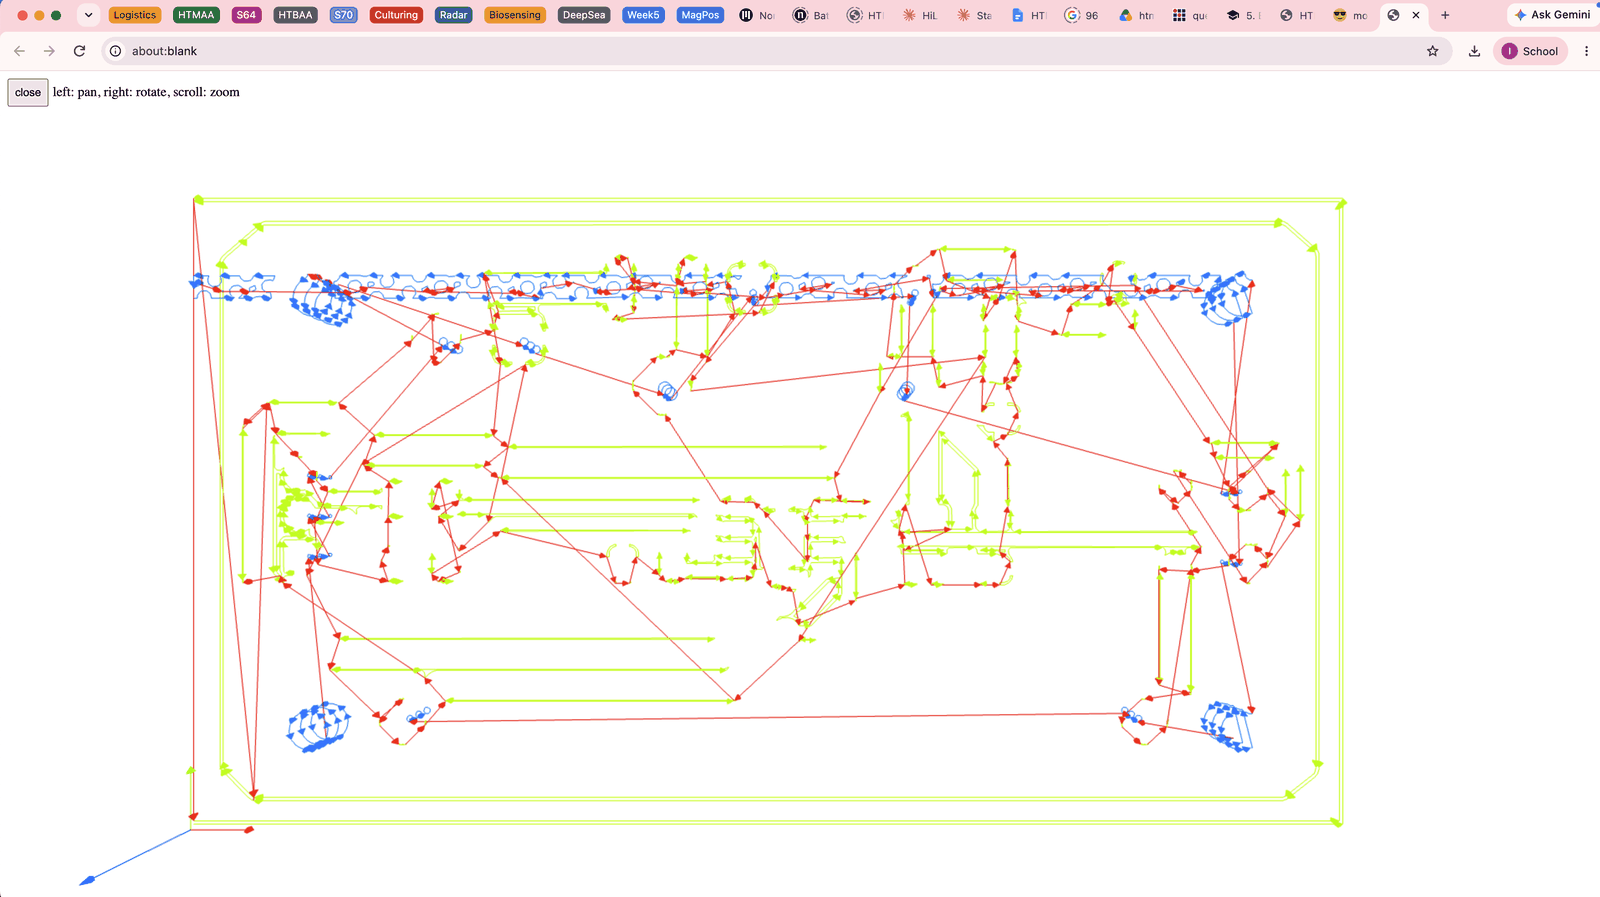Expand the DeepSea tab group
Screen dimensions: 1600x897
584,15
